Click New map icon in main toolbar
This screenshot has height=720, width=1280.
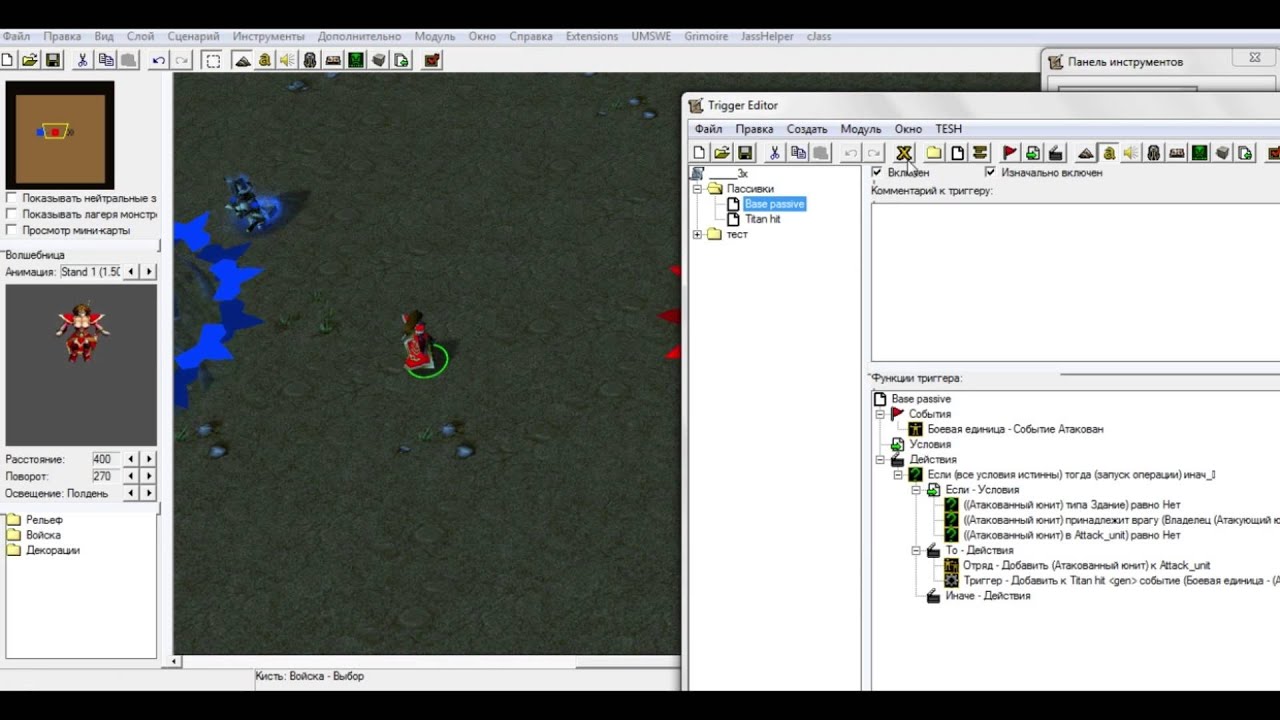pyautogui.click(x=8, y=60)
